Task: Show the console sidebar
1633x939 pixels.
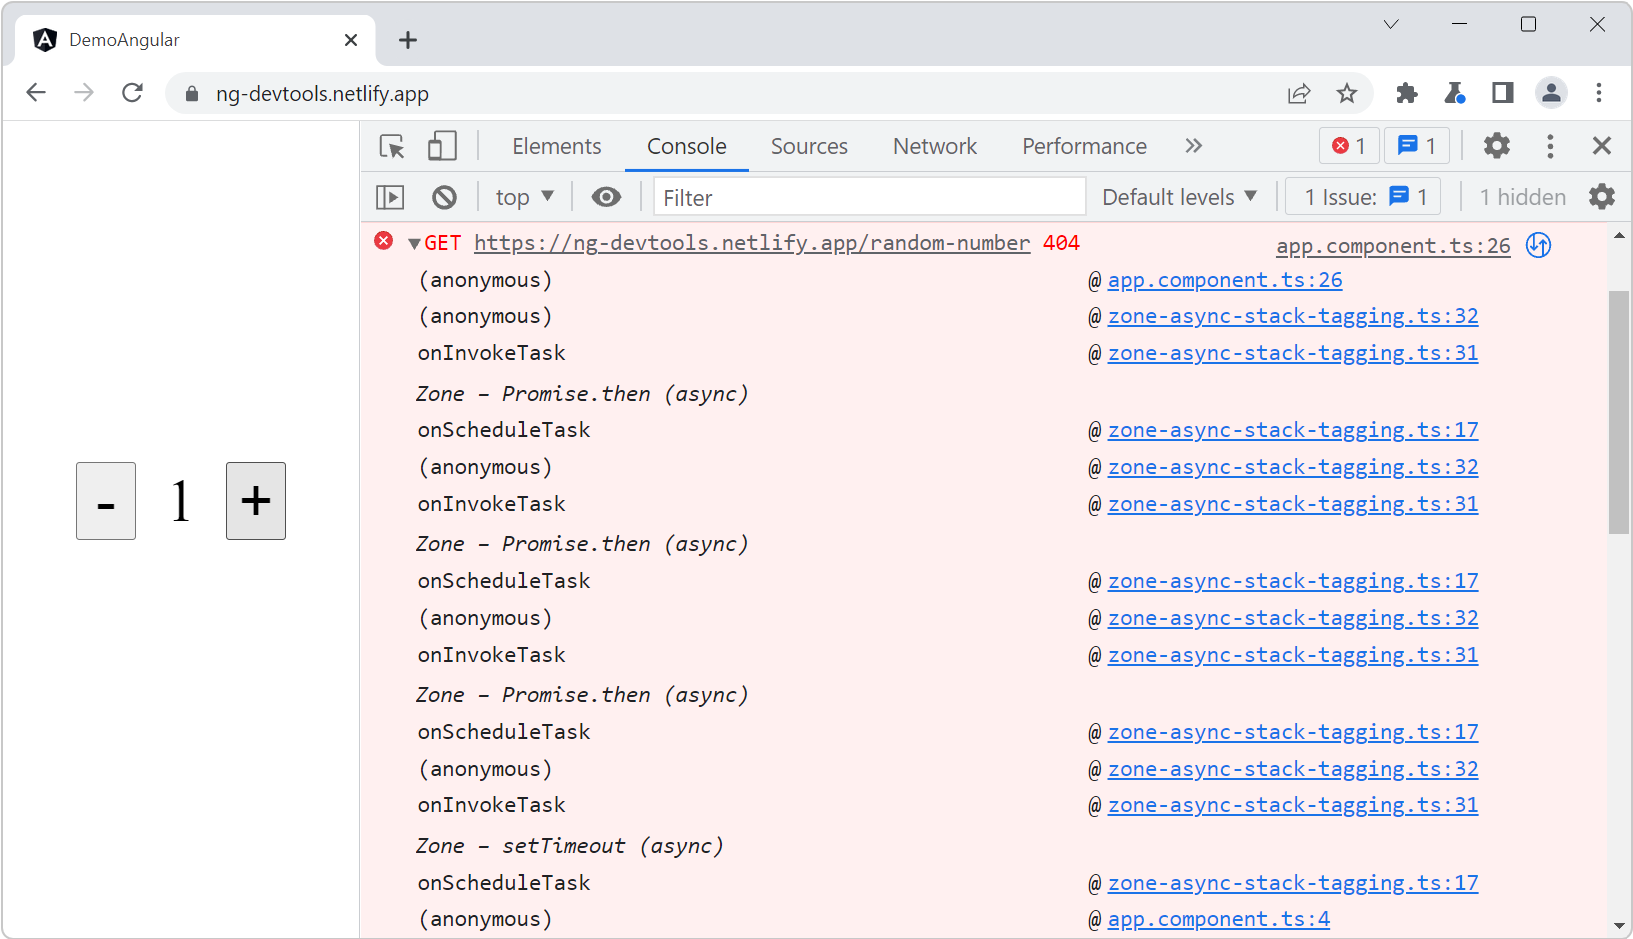Action: click(x=389, y=196)
